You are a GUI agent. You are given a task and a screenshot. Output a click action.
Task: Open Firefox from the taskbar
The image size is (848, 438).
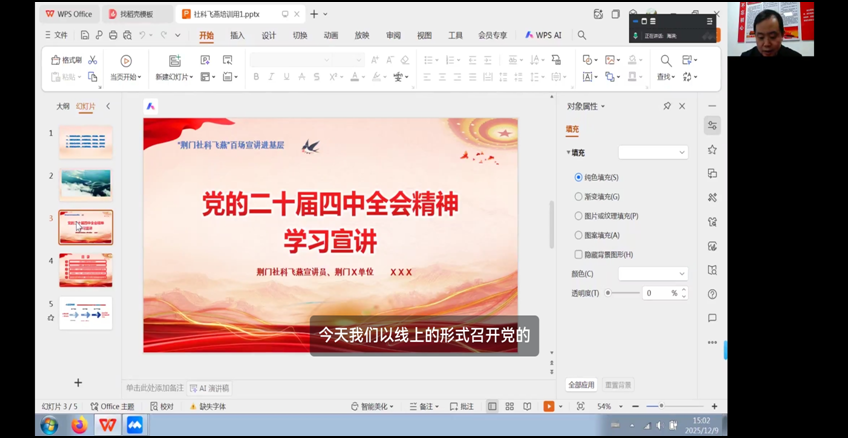pos(78,425)
